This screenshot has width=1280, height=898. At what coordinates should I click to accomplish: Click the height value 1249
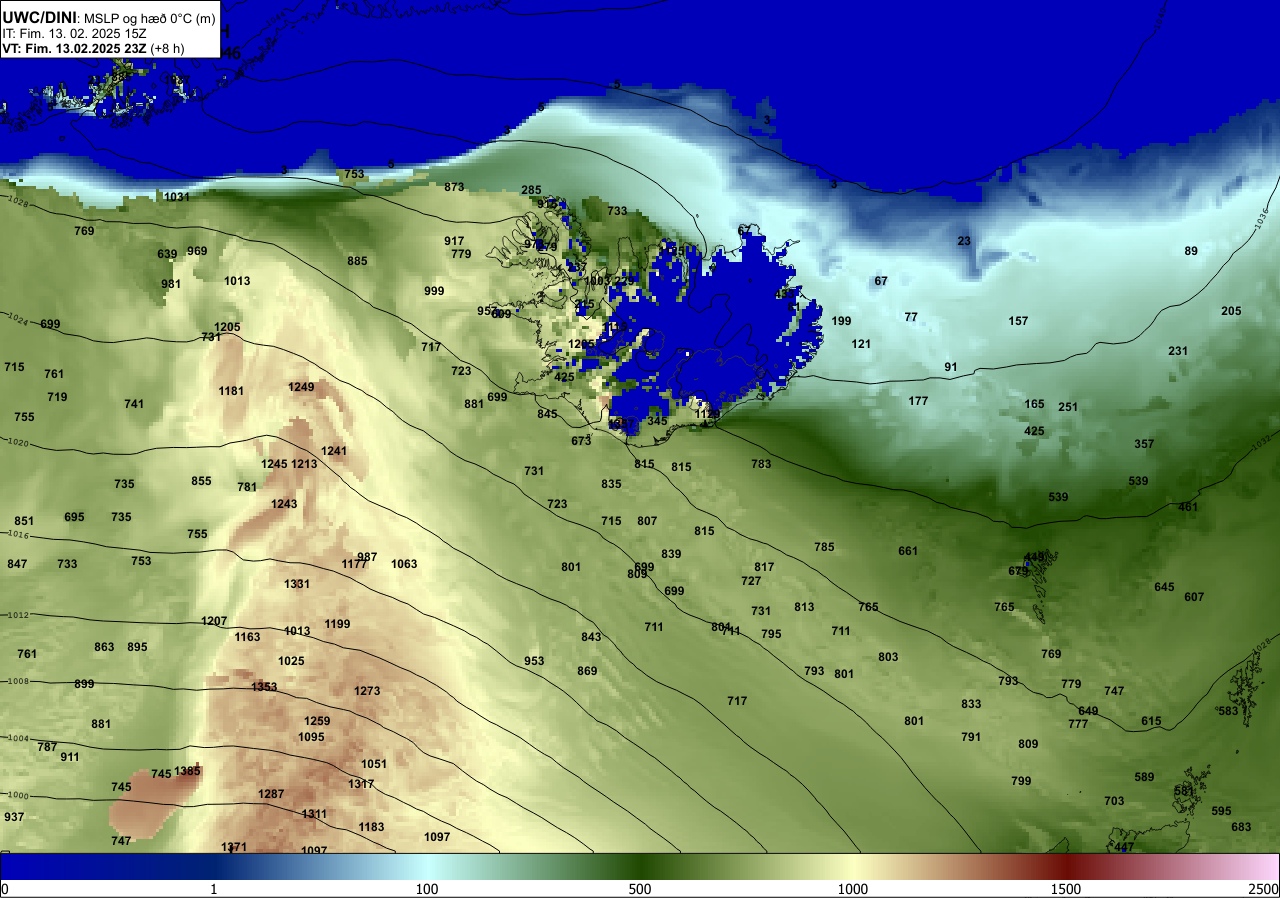tap(301, 387)
